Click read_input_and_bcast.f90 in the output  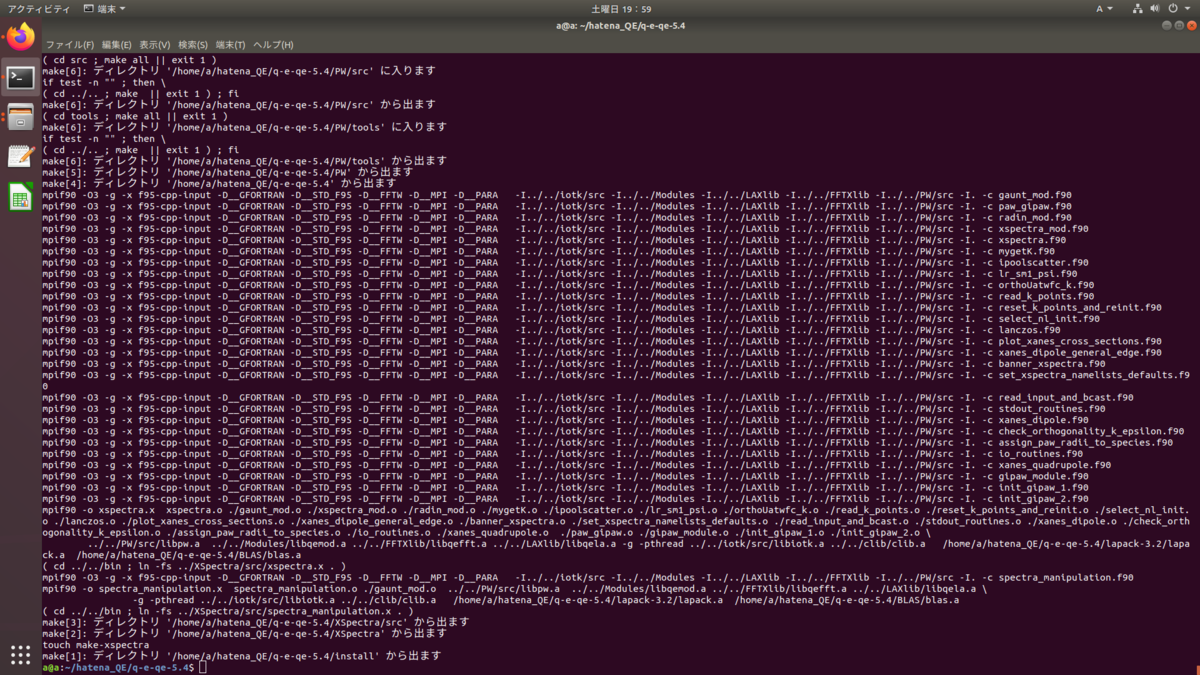(1065, 397)
